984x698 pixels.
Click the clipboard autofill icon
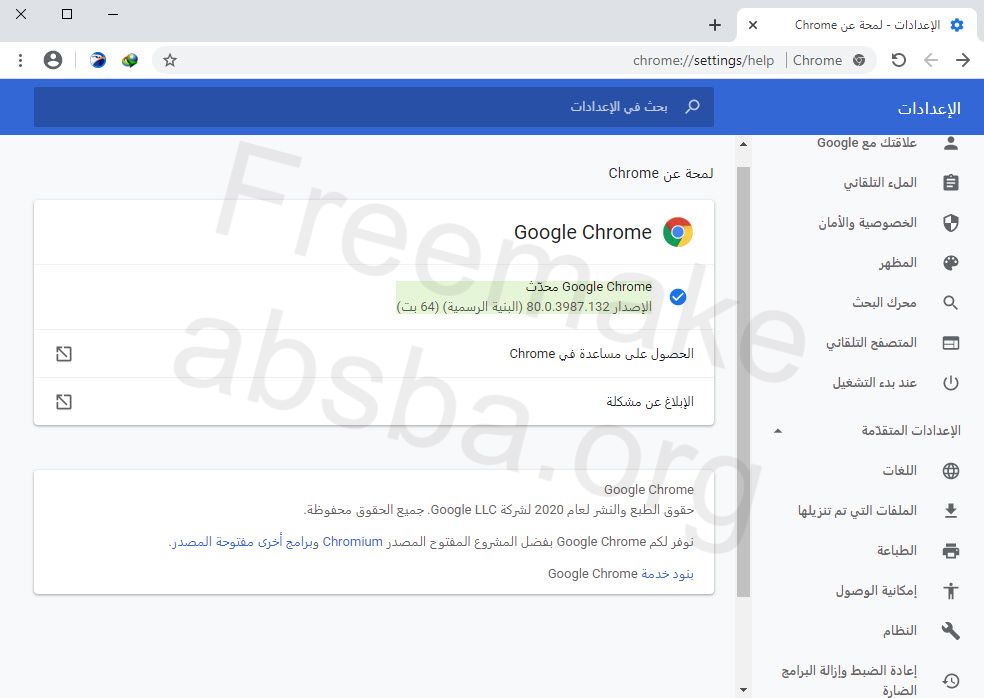pos(951,183)
